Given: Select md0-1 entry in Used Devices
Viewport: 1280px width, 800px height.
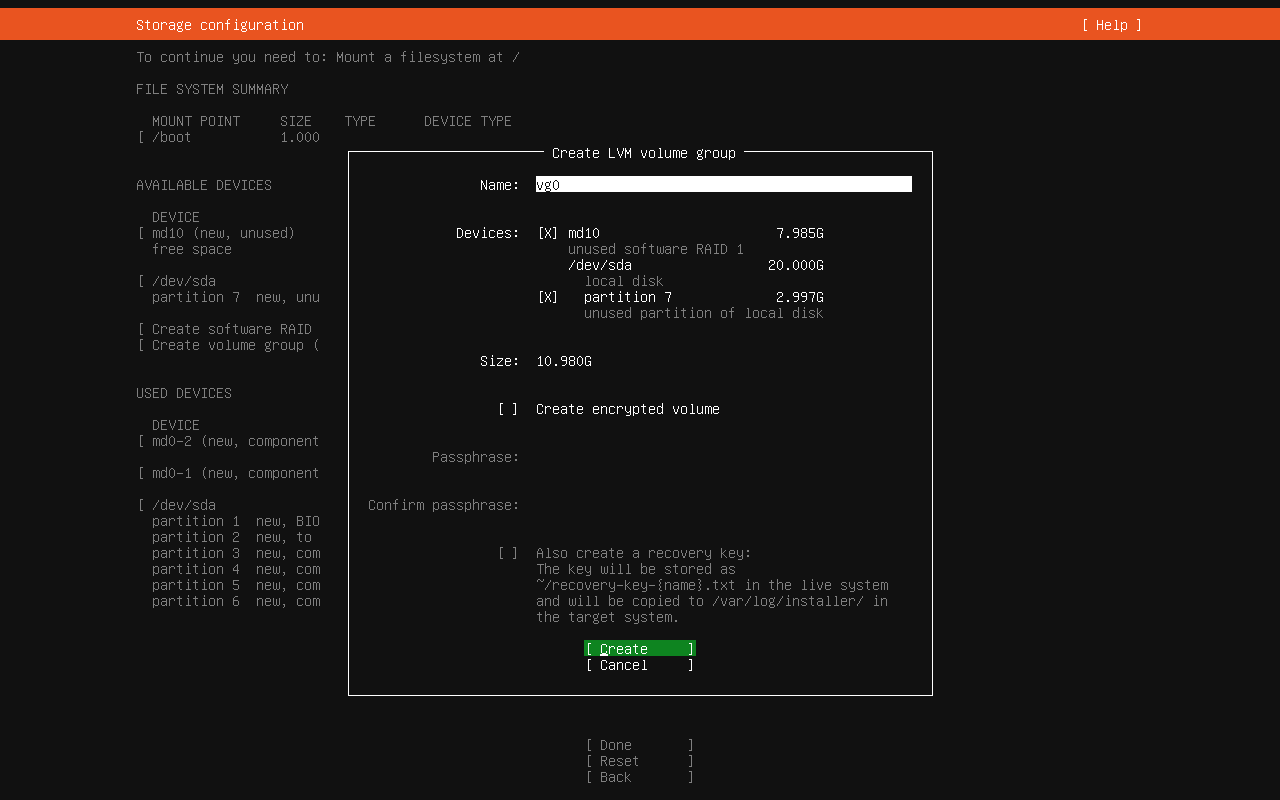Looking at the screenshot, I should 234,473.
